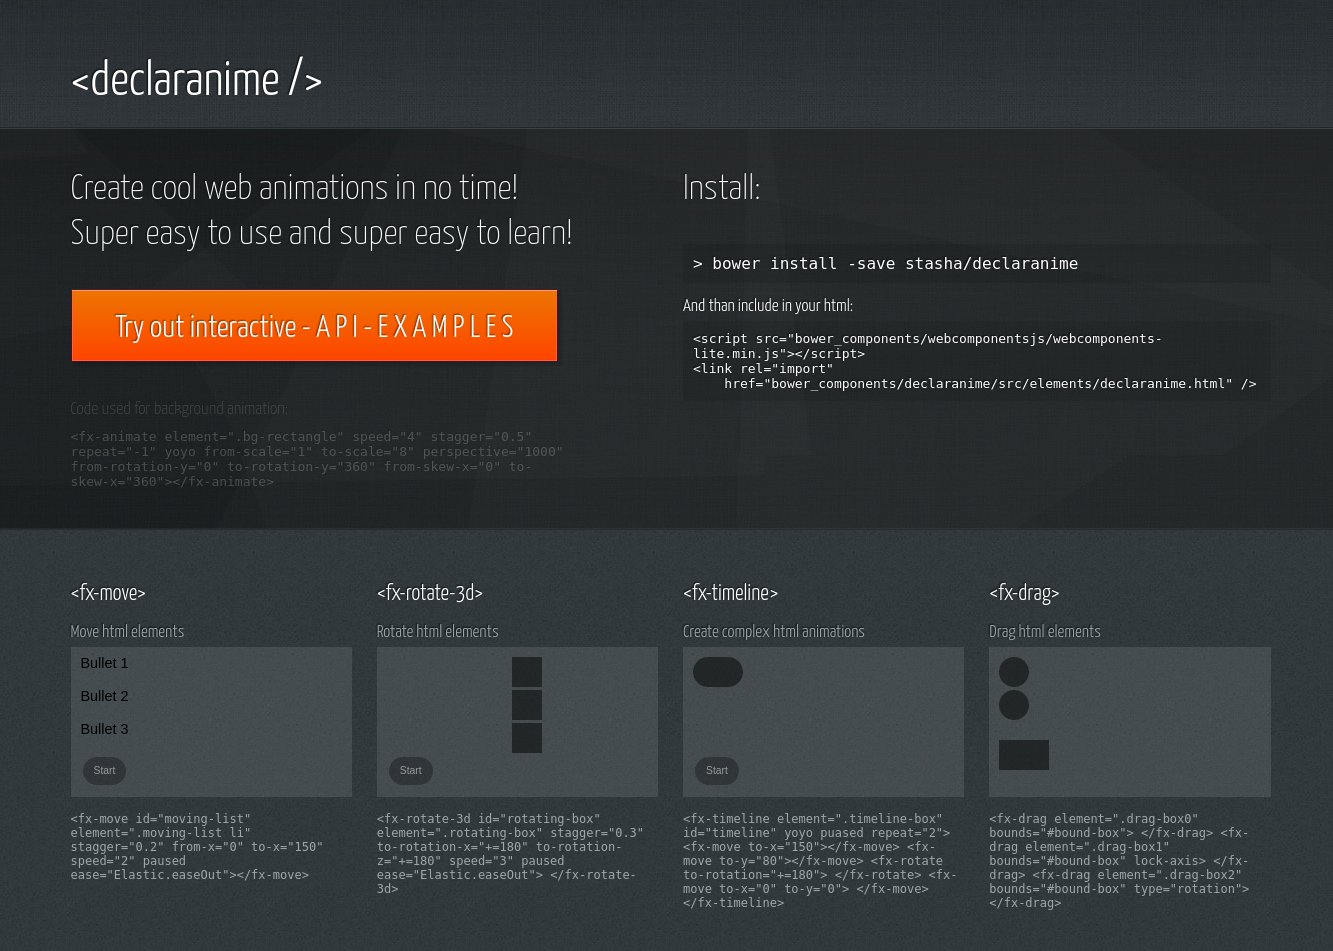
Task: Click 'Create cool web animations in no time!' tagline
Action: point(294,188)
